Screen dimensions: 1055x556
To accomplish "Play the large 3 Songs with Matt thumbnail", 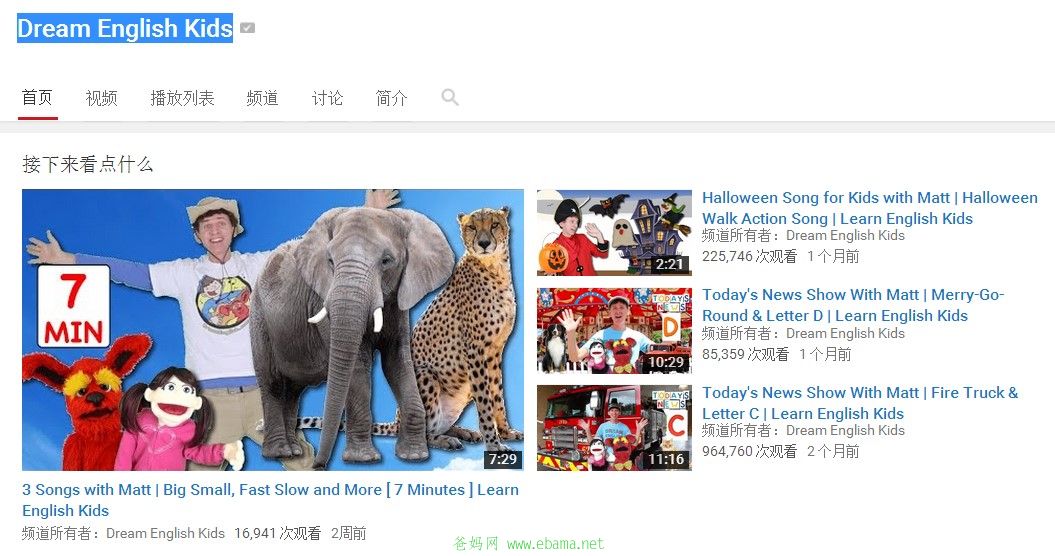I will point(272,330).
